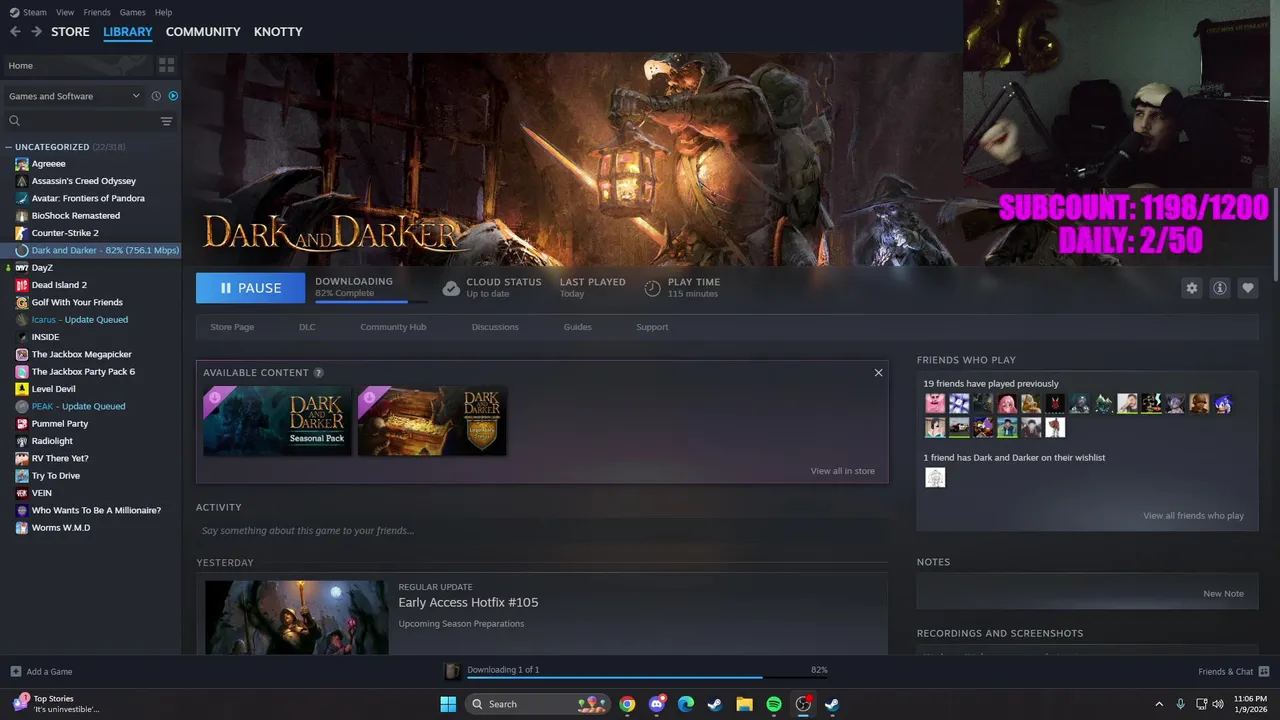Viewport: 1280px width, 720px height.
Task: Open the Store Page tab
Action: click(x=232, y=327)
